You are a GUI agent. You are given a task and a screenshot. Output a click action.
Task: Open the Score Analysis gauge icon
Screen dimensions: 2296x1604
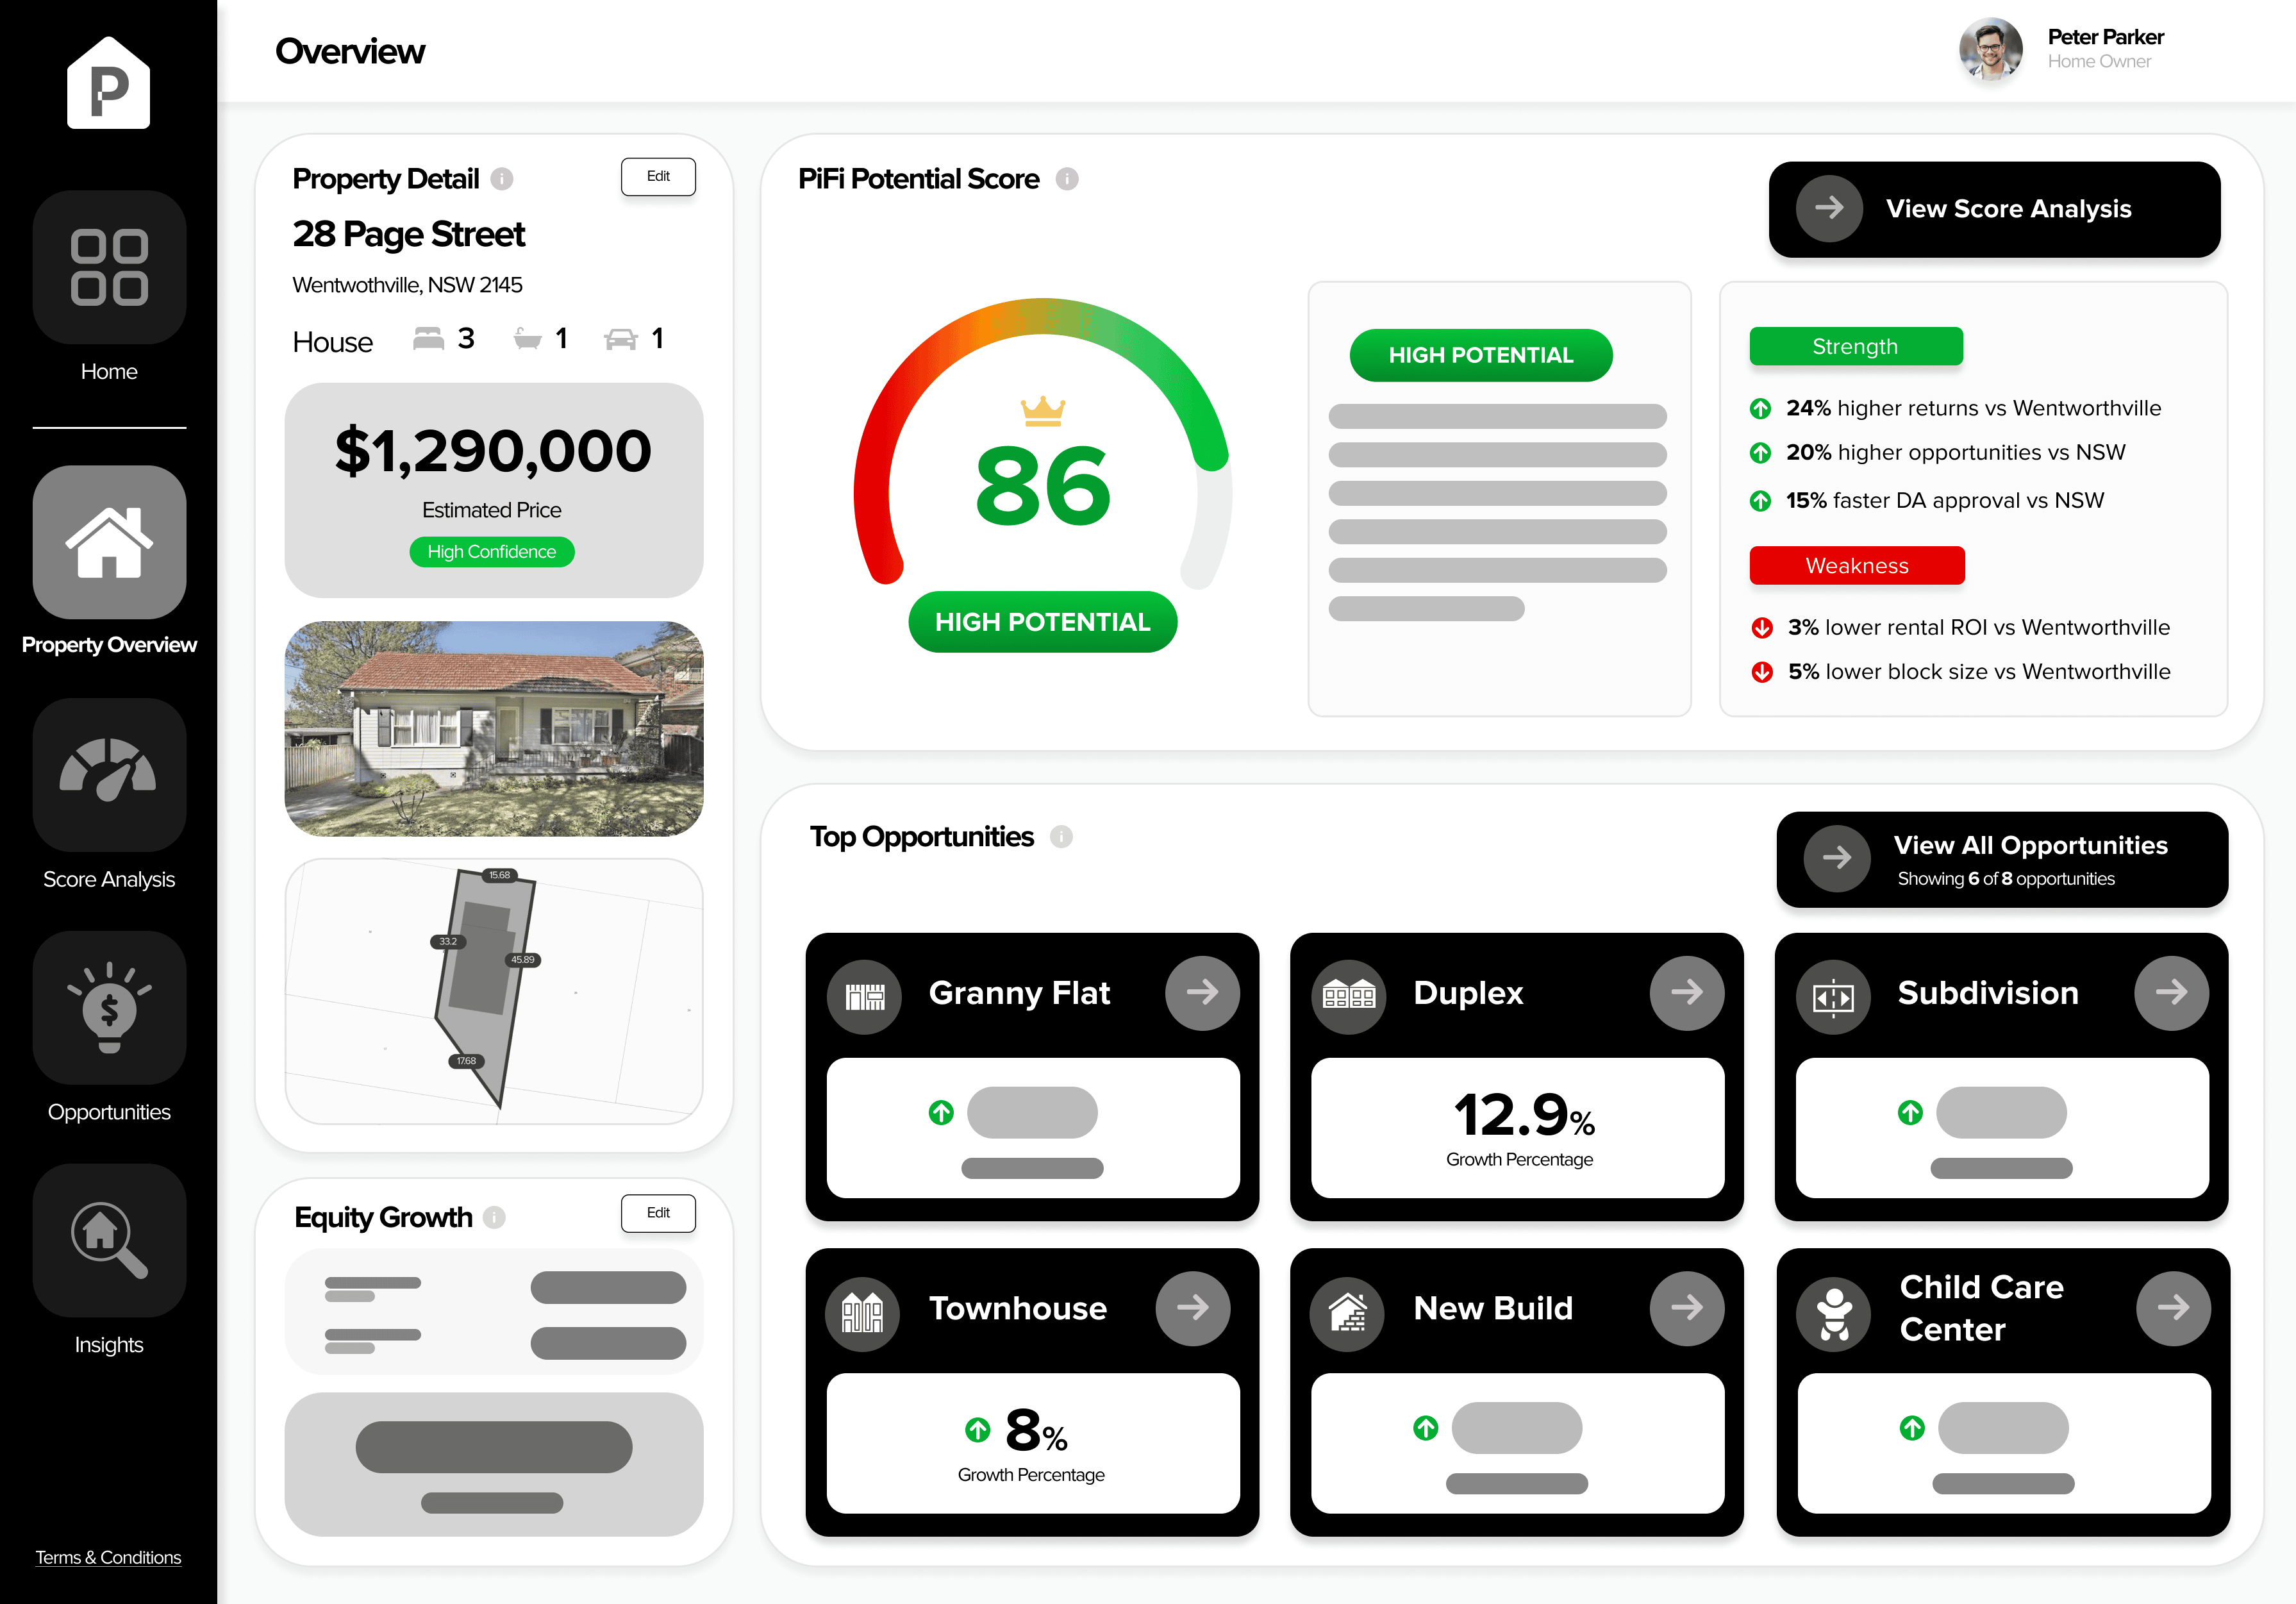point(109,774)
